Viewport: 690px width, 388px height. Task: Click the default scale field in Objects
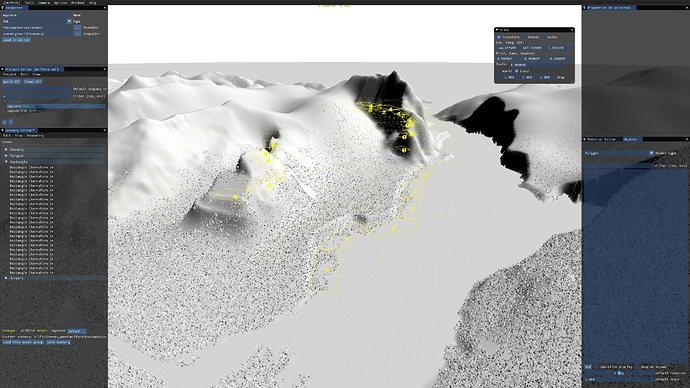point(619,379)
